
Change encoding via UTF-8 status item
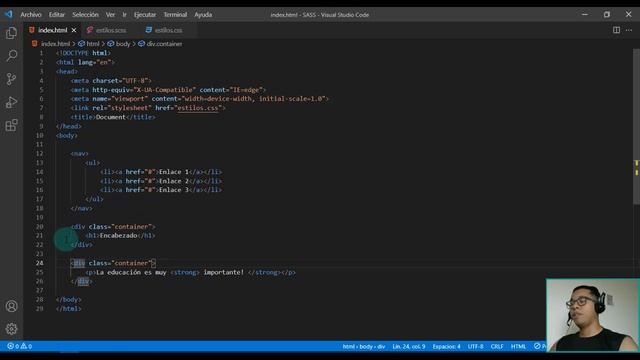click(476, 346)
